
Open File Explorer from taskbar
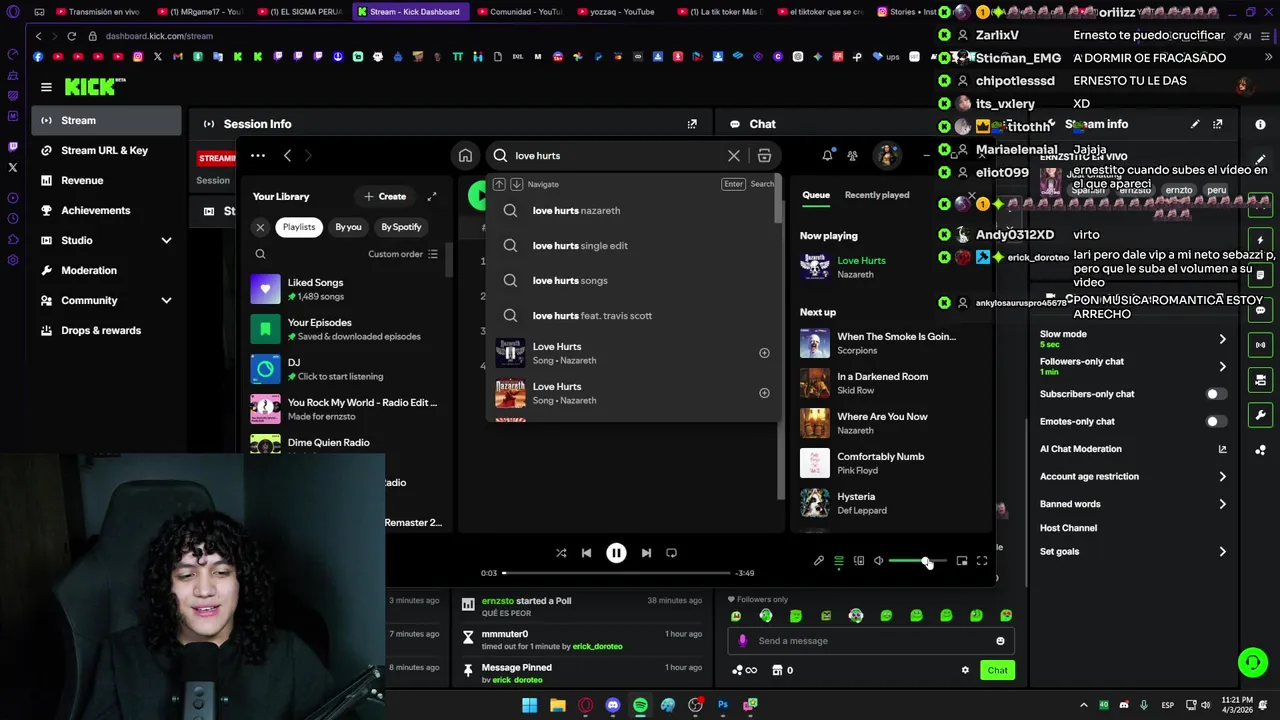(x=558, y=705)
